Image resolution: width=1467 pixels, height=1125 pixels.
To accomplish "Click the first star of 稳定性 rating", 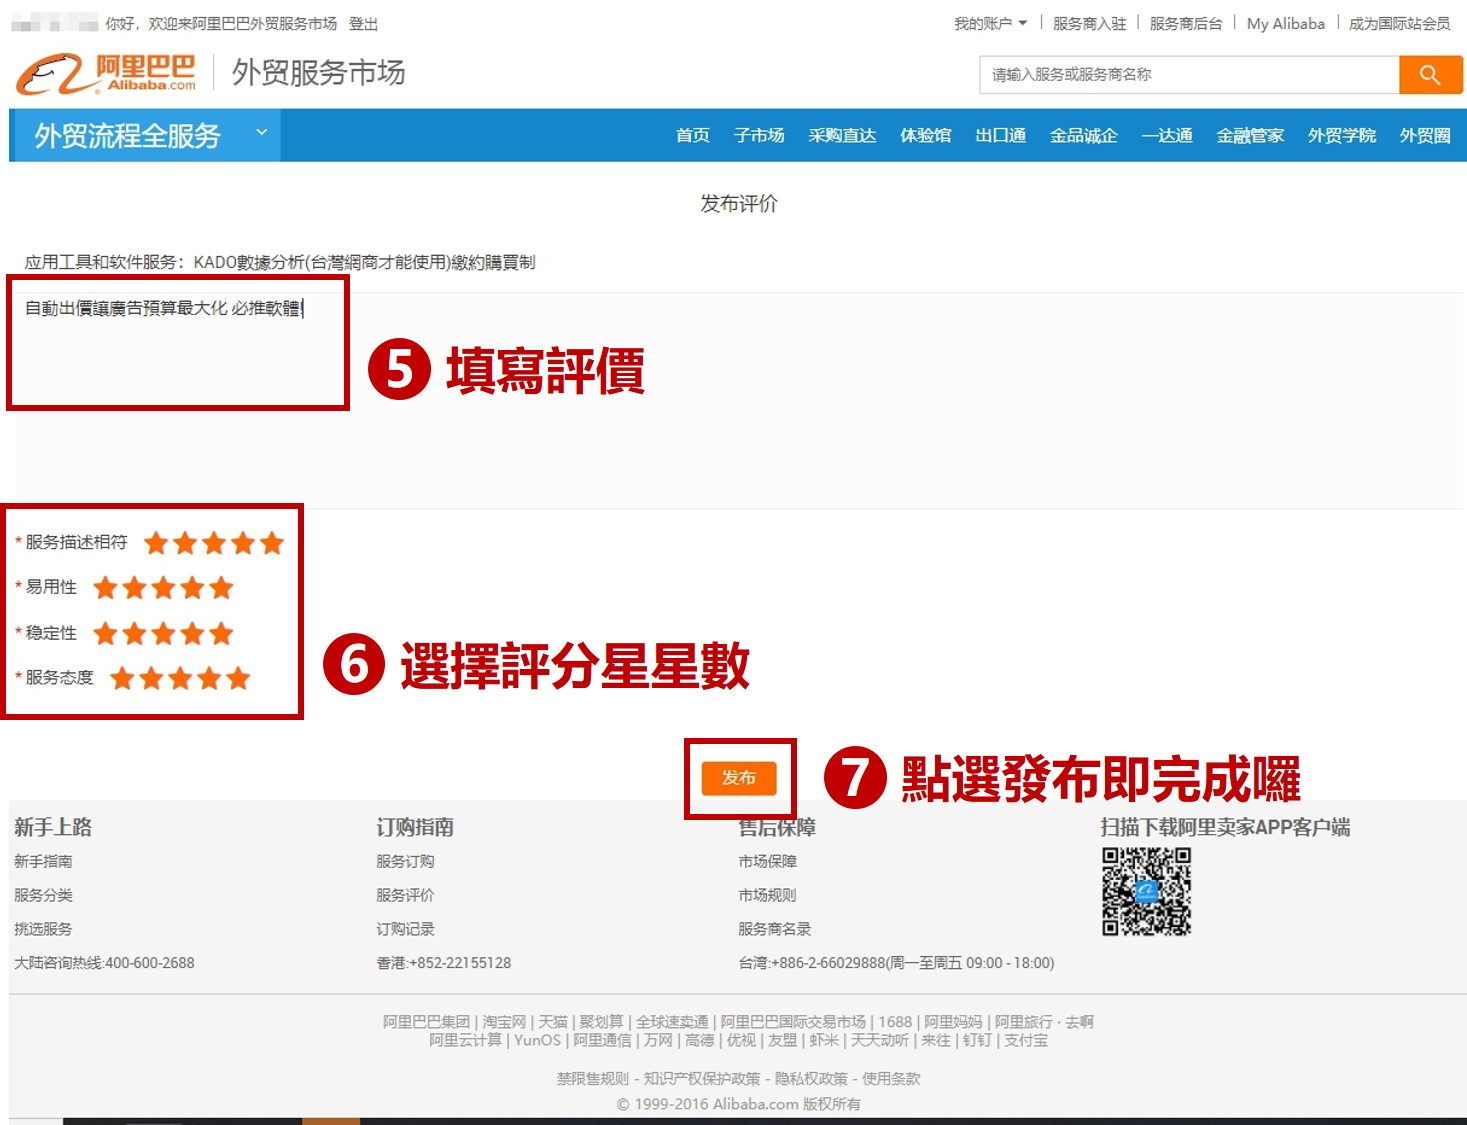I will pyautogui.click(x=104, y=632).
